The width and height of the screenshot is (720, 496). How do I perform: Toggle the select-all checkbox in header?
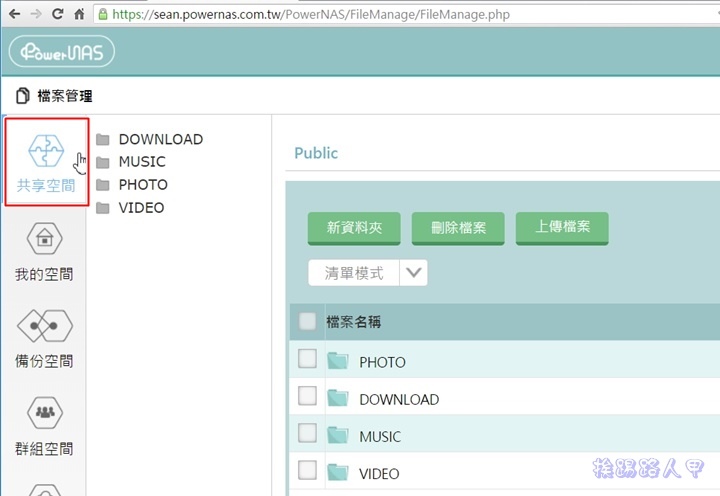click(x=308, y=321)
